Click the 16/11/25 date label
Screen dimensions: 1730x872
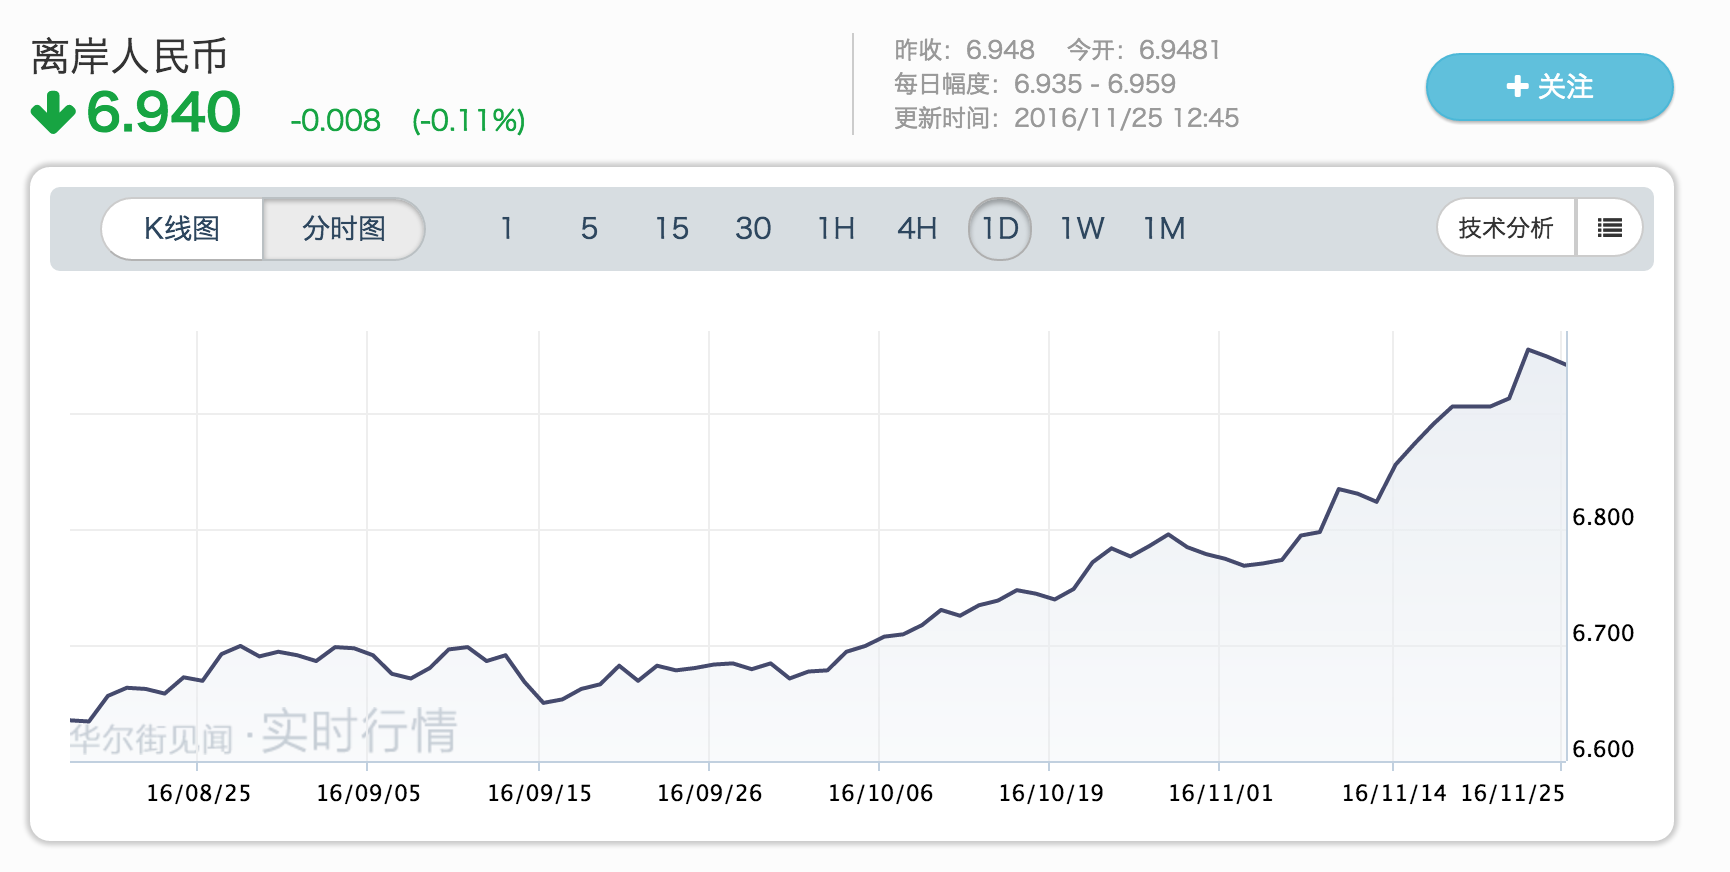tap(1512, 793)
